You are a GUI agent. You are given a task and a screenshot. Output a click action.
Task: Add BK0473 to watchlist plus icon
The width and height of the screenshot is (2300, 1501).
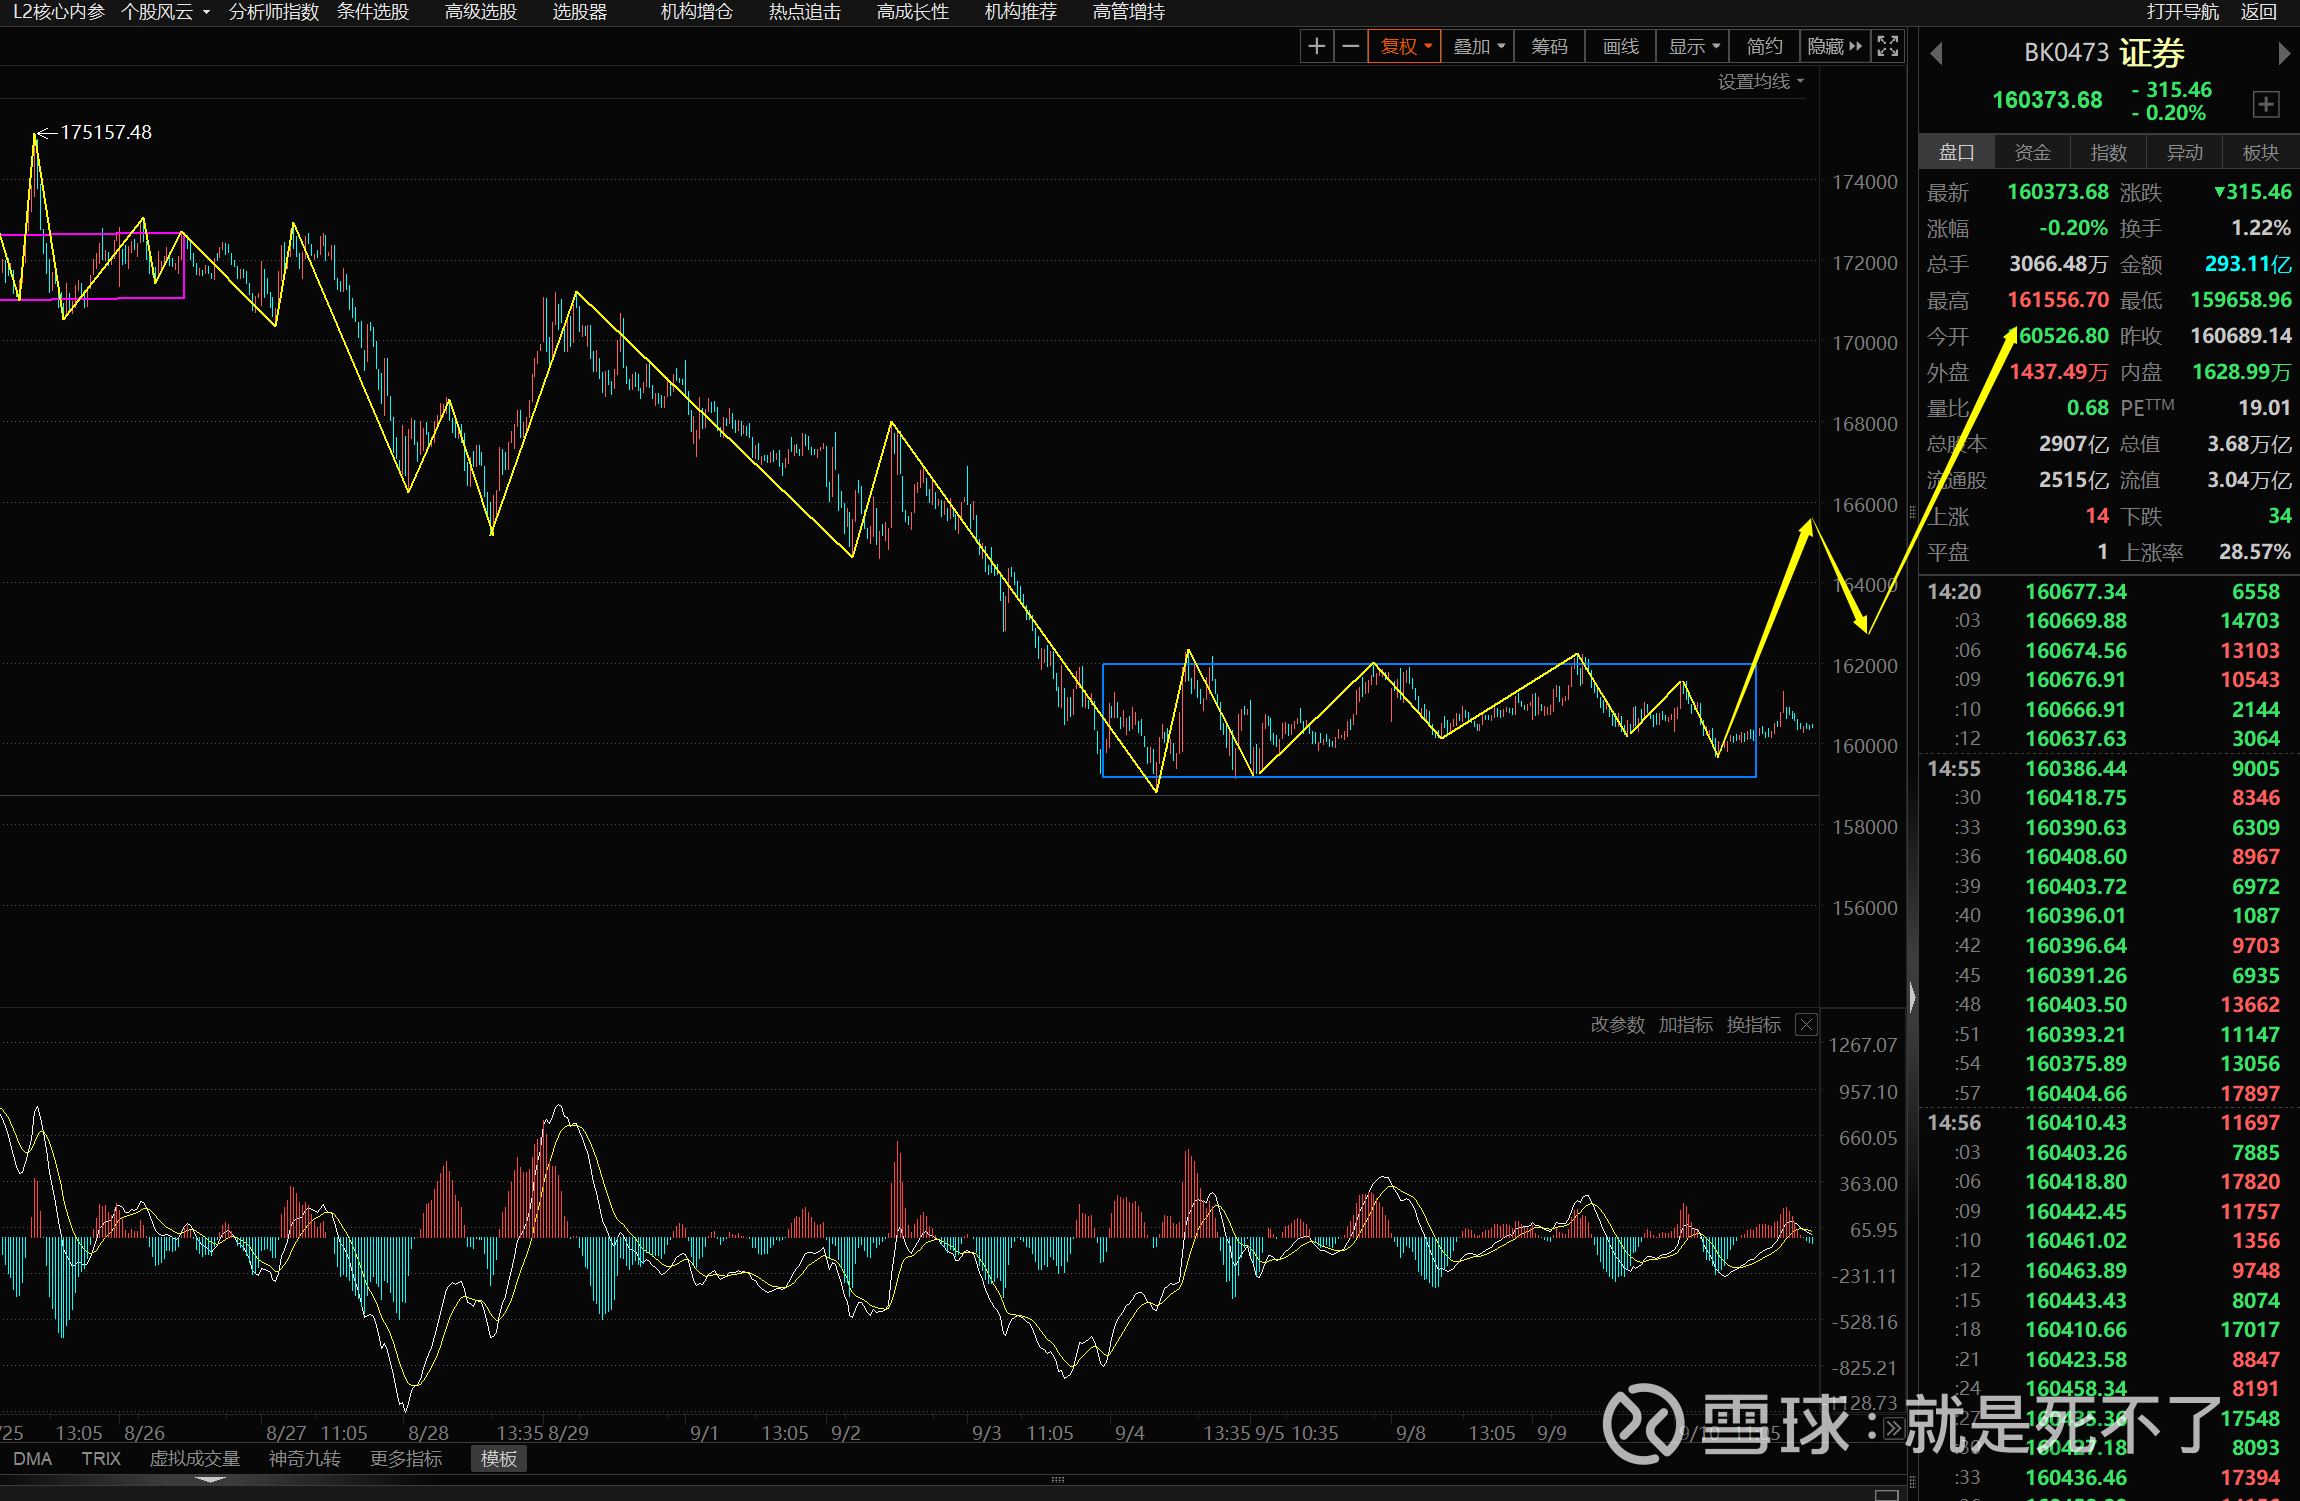point(2266,104)
